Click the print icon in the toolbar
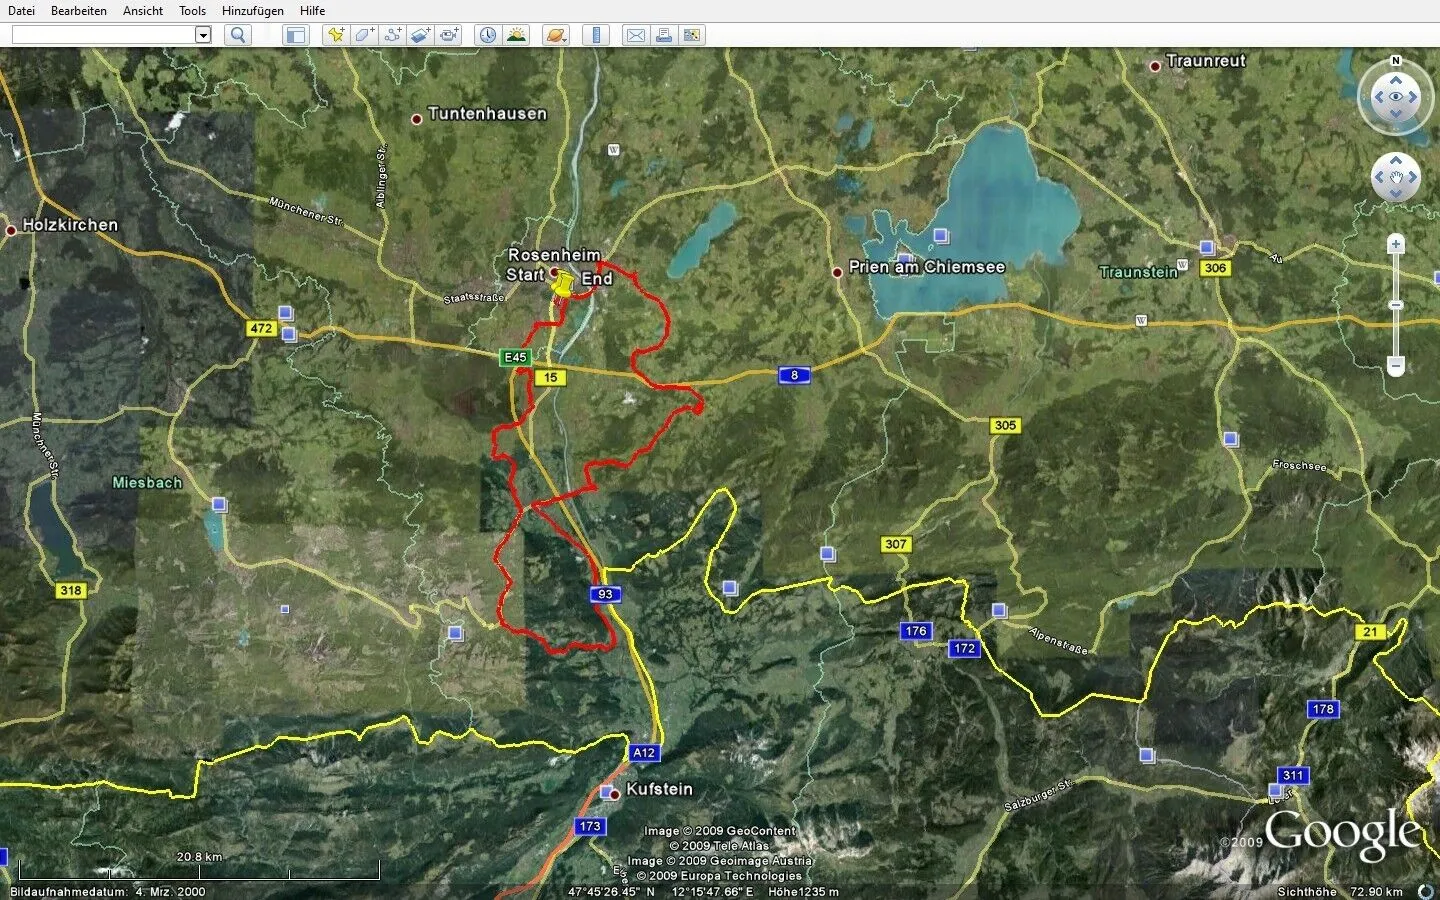 pos(663,35)
